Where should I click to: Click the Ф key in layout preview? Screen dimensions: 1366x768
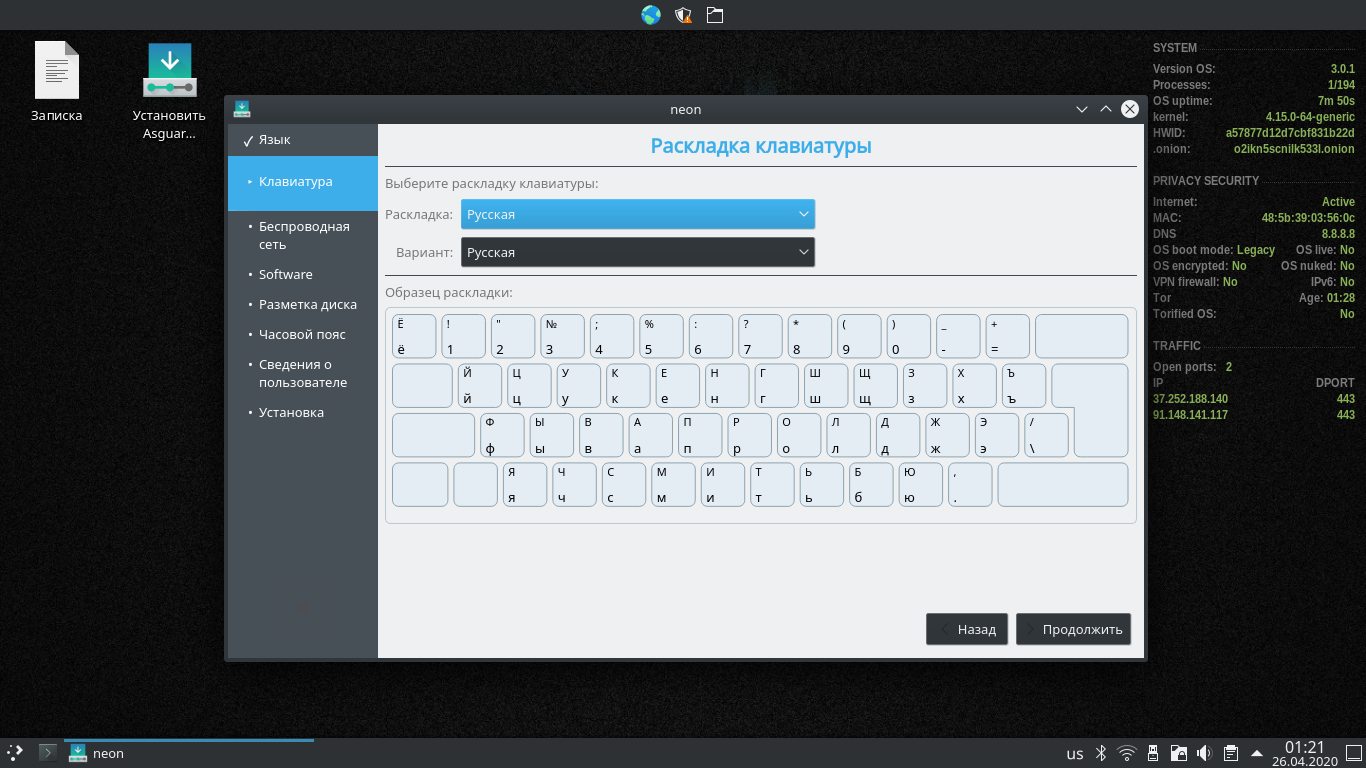[x=502, y=435]
